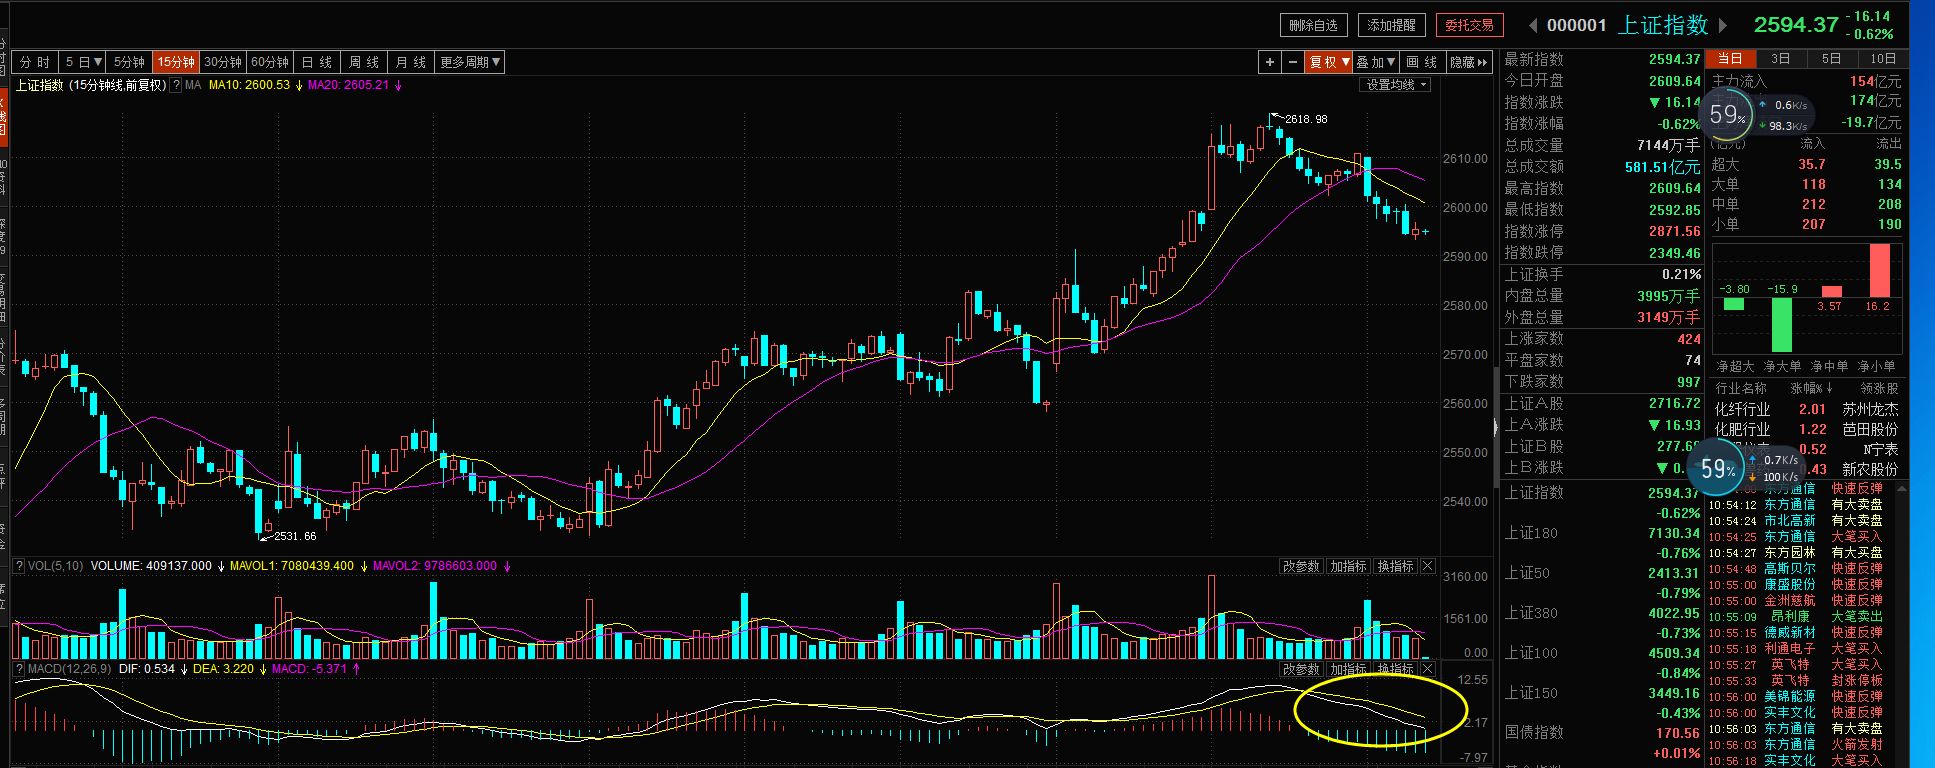Screen dimensions: 1935x768
Task: Select 3日 capital flow tab
Action: pos(1781,59)
